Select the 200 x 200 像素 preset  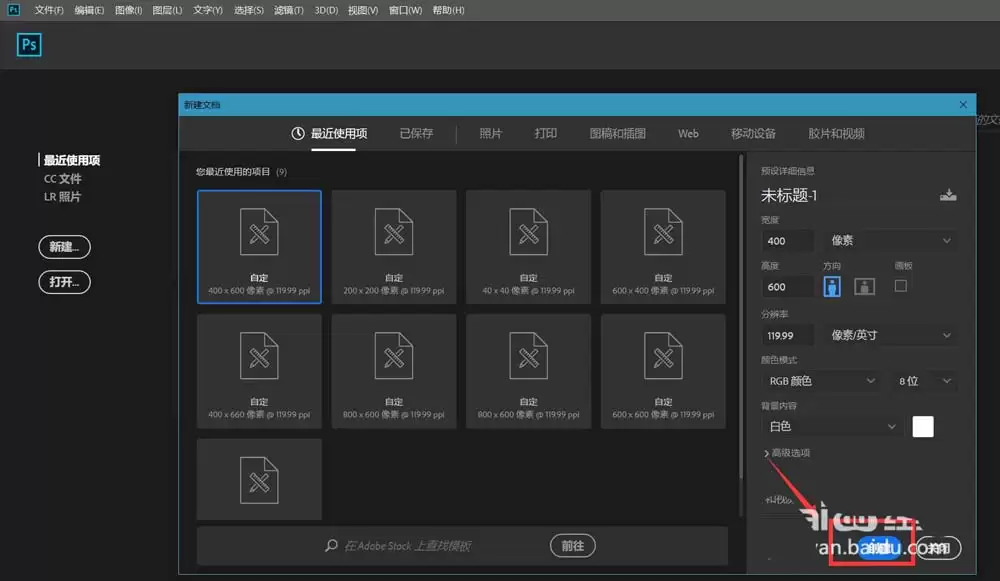tap(394, 247)
